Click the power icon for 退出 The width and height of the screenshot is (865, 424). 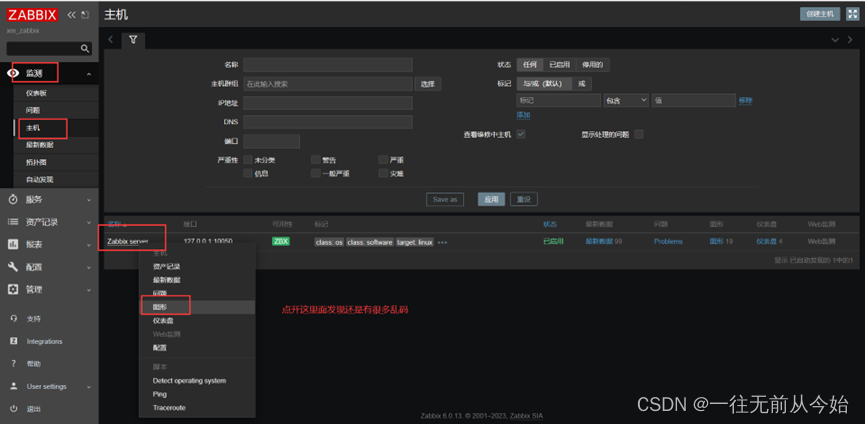click(13, 409)
